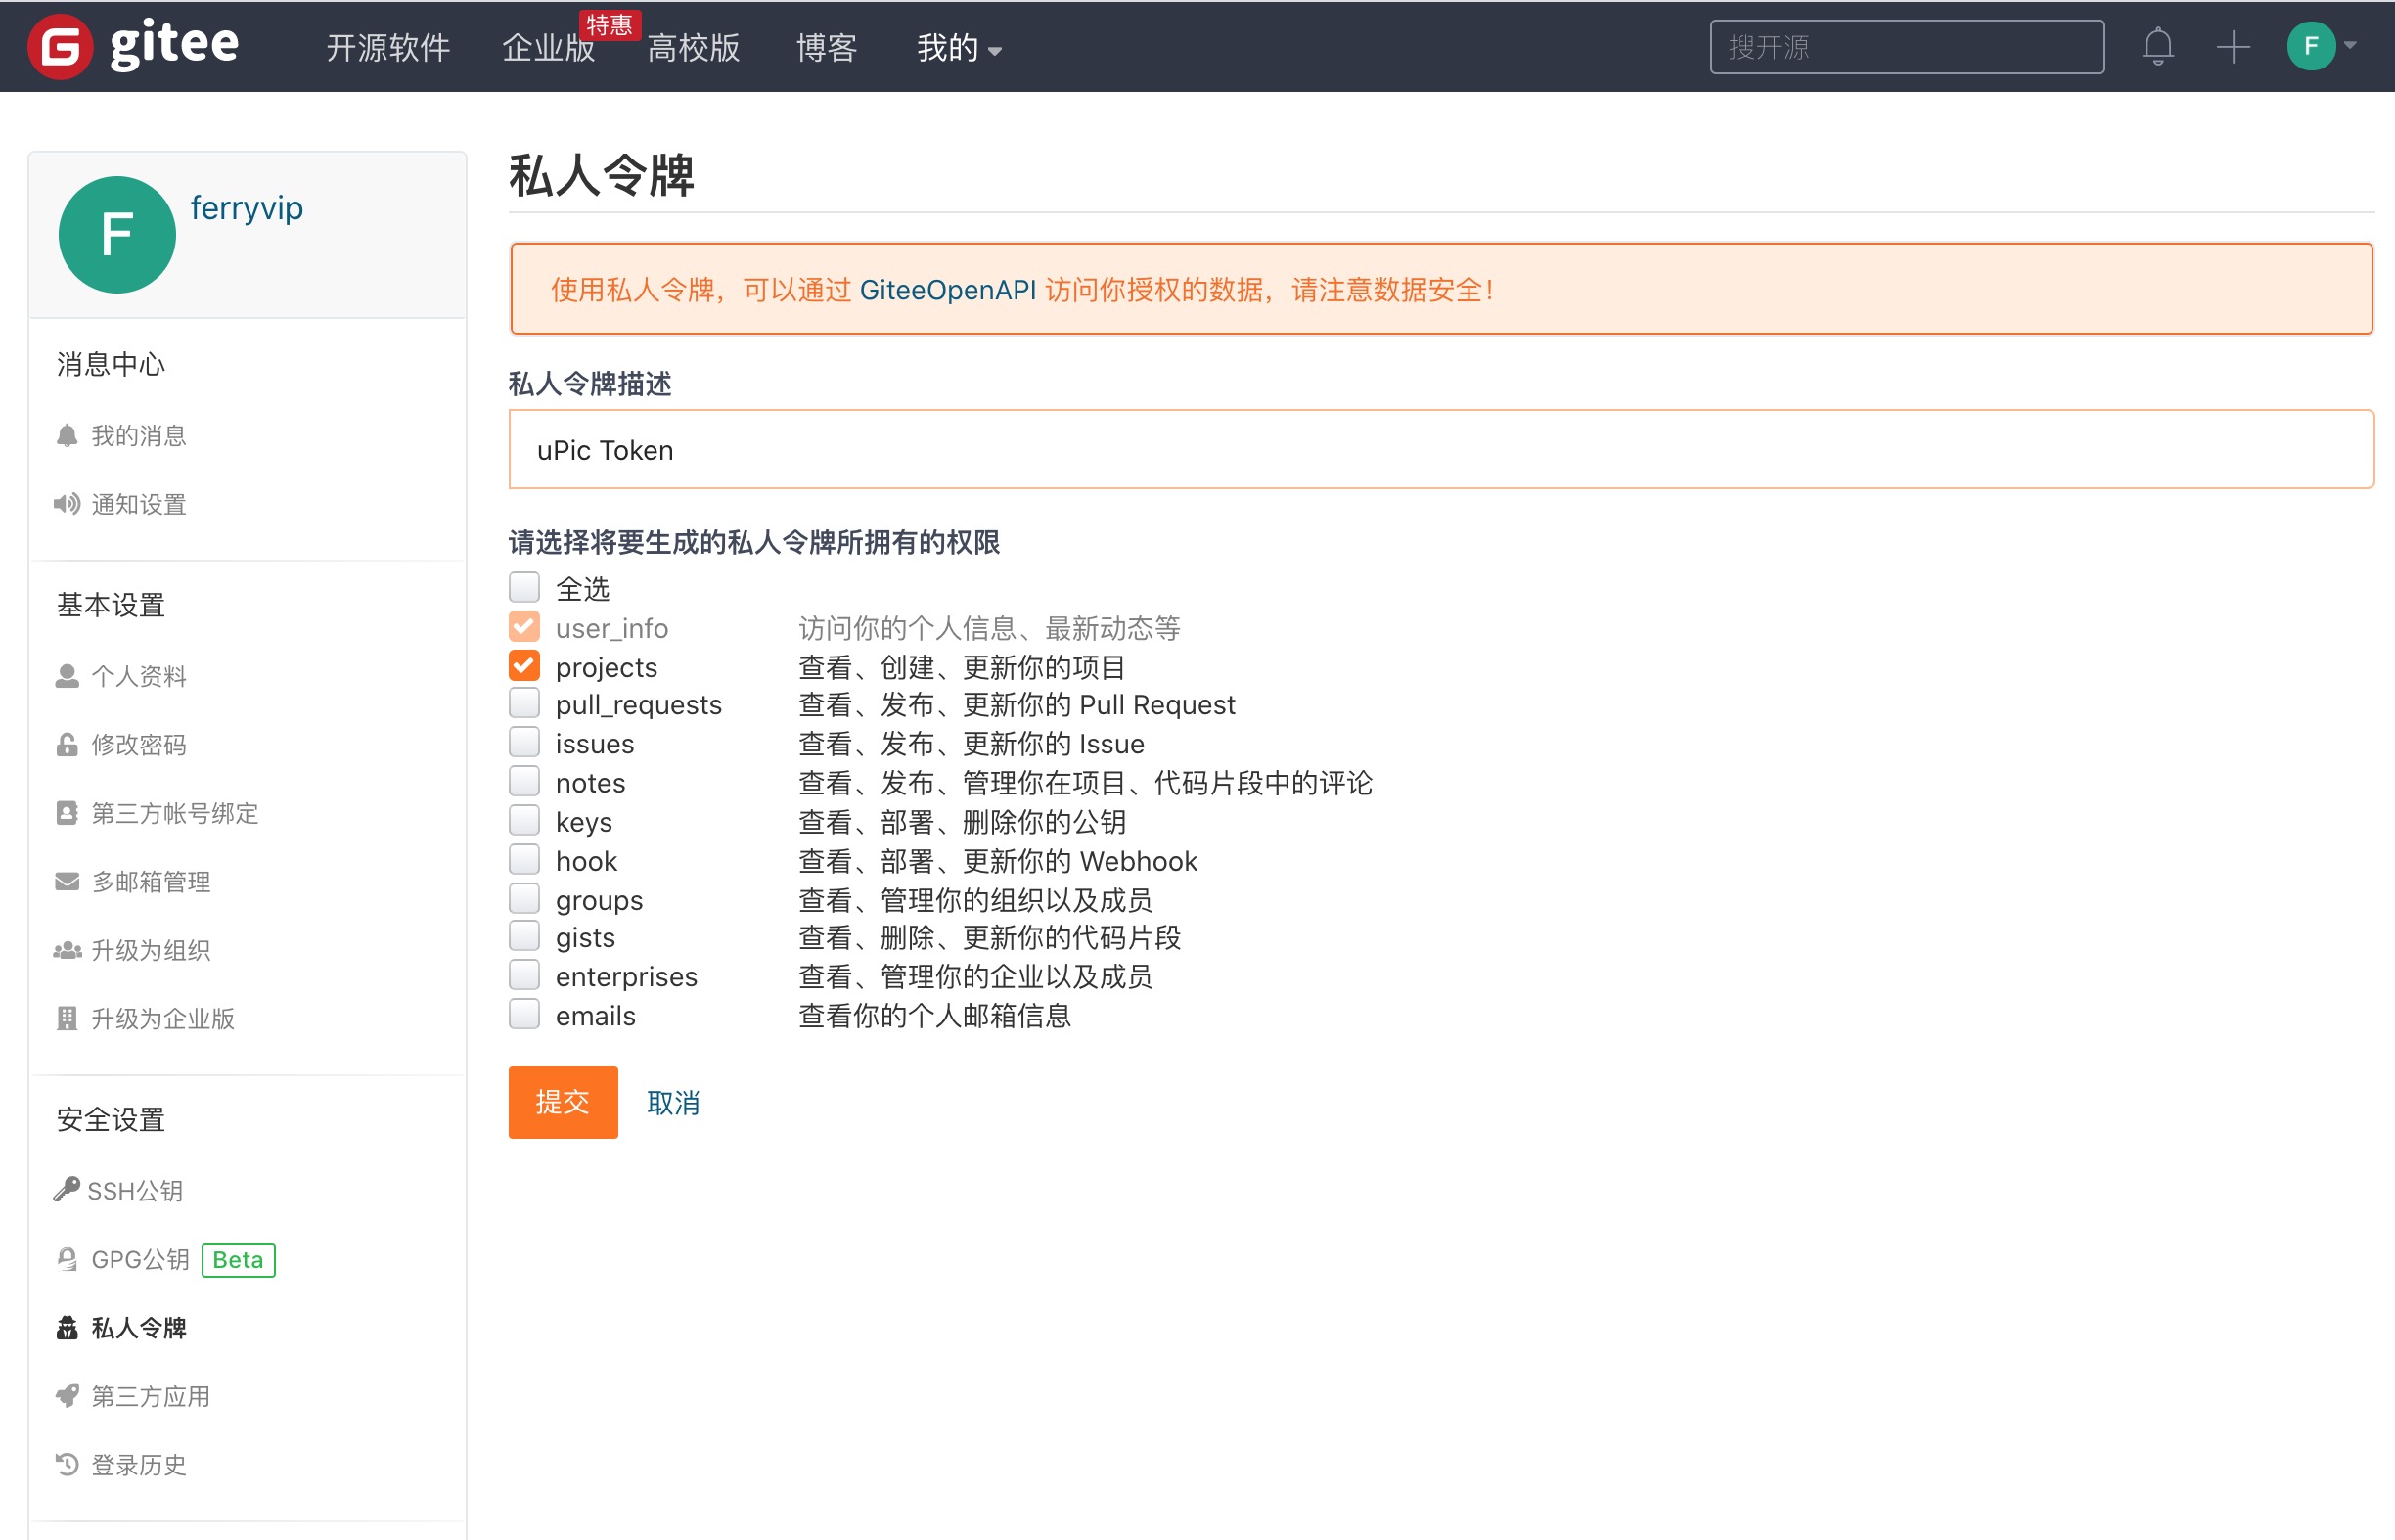Go to 开源软件 in navbar
Image resolution: width=2395 pixels, height=1540 pixels.
click(388, 48)
